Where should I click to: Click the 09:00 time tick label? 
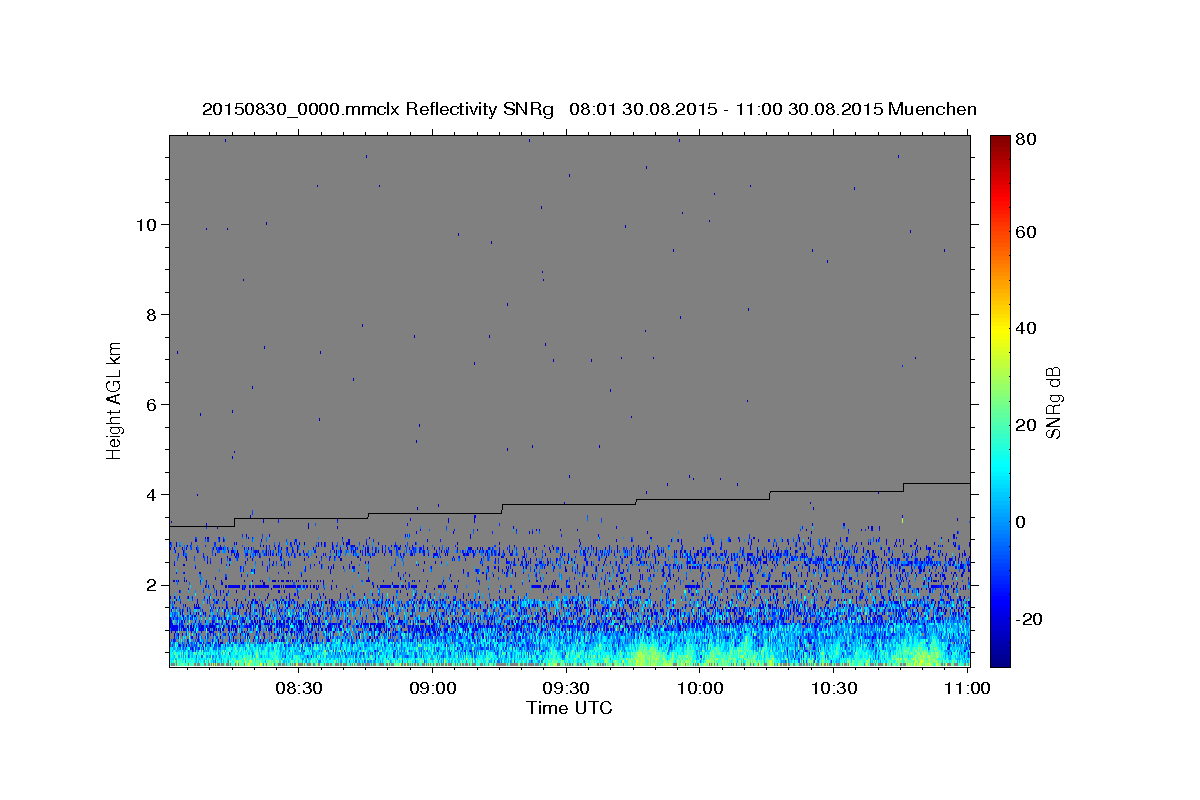433,688
